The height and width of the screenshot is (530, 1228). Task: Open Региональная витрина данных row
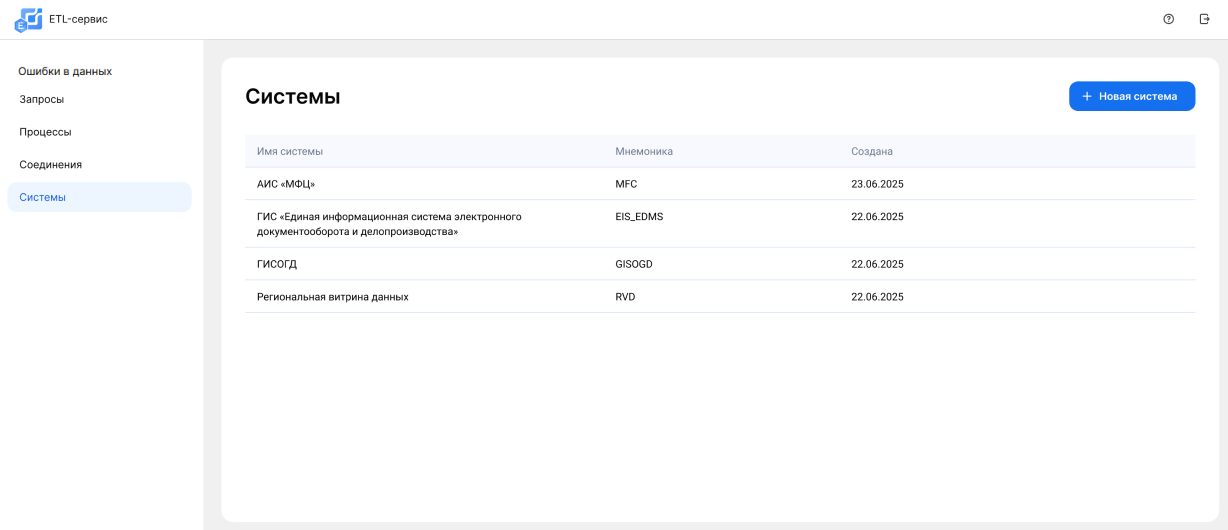point(333,297)
